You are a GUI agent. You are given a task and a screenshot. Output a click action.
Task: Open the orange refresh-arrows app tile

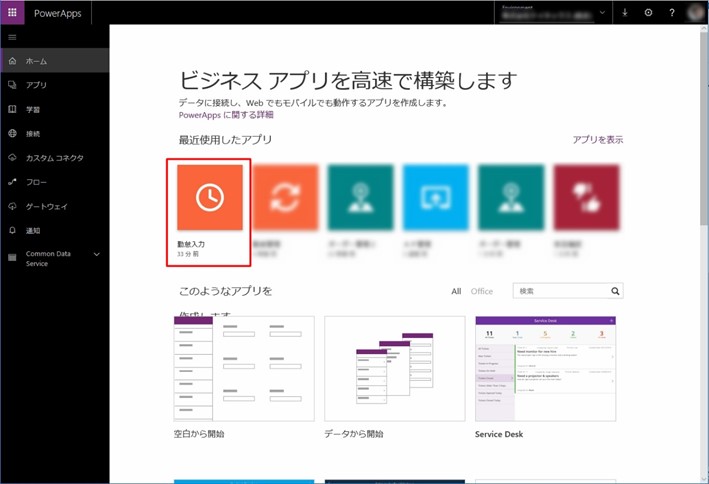[x=285, y=197]
